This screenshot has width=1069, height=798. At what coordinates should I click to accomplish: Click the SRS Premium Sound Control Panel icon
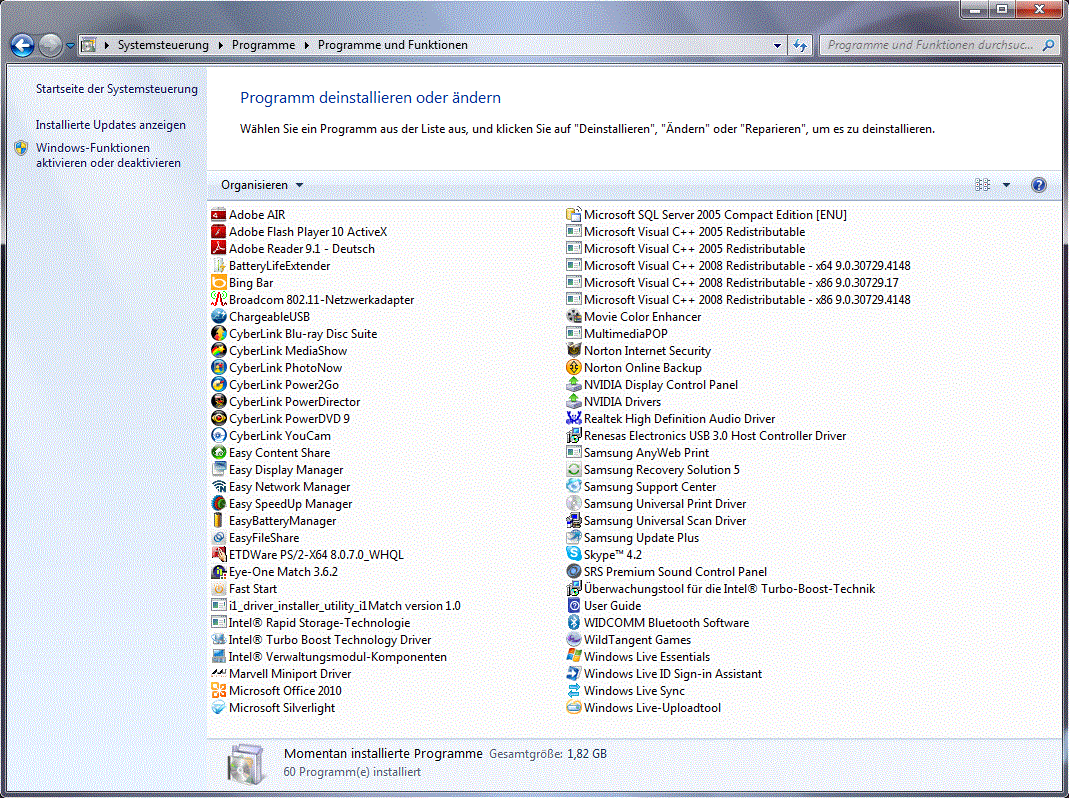click(x=574, y=572)
